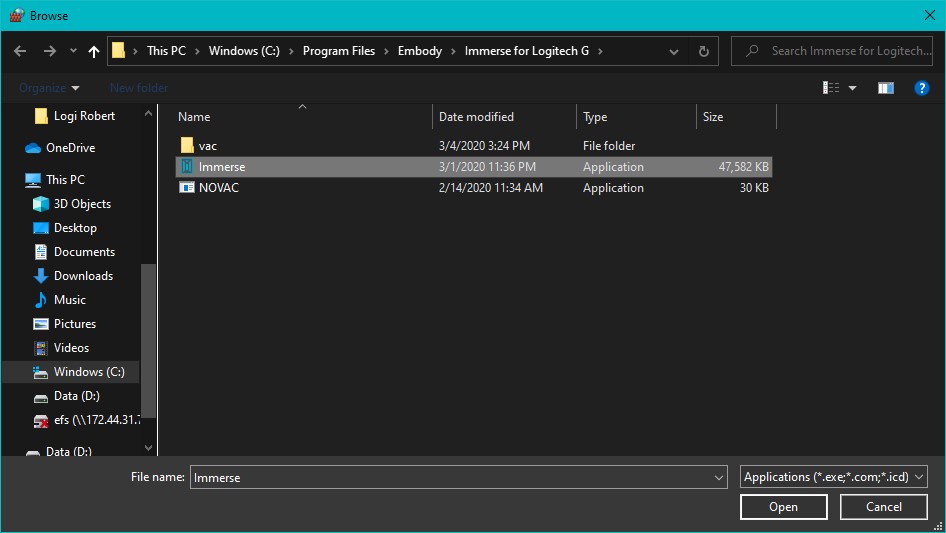Select the vac folder icon
This screenshot has height=533, width=946.
[x=187, y=145]
